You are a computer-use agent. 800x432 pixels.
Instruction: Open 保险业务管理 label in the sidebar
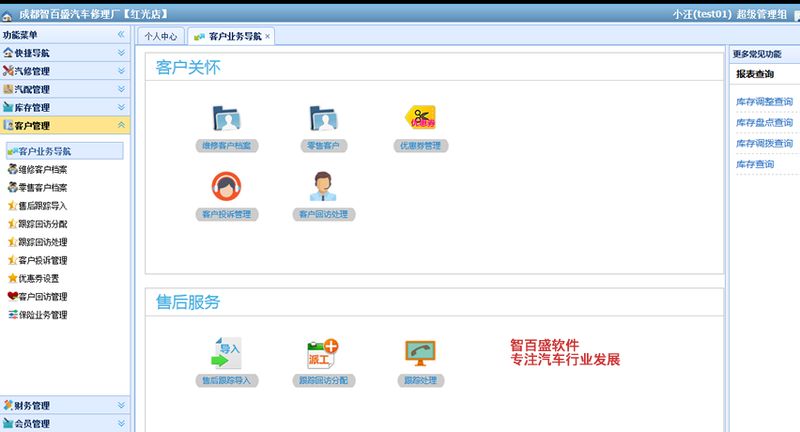click(43, 315)
